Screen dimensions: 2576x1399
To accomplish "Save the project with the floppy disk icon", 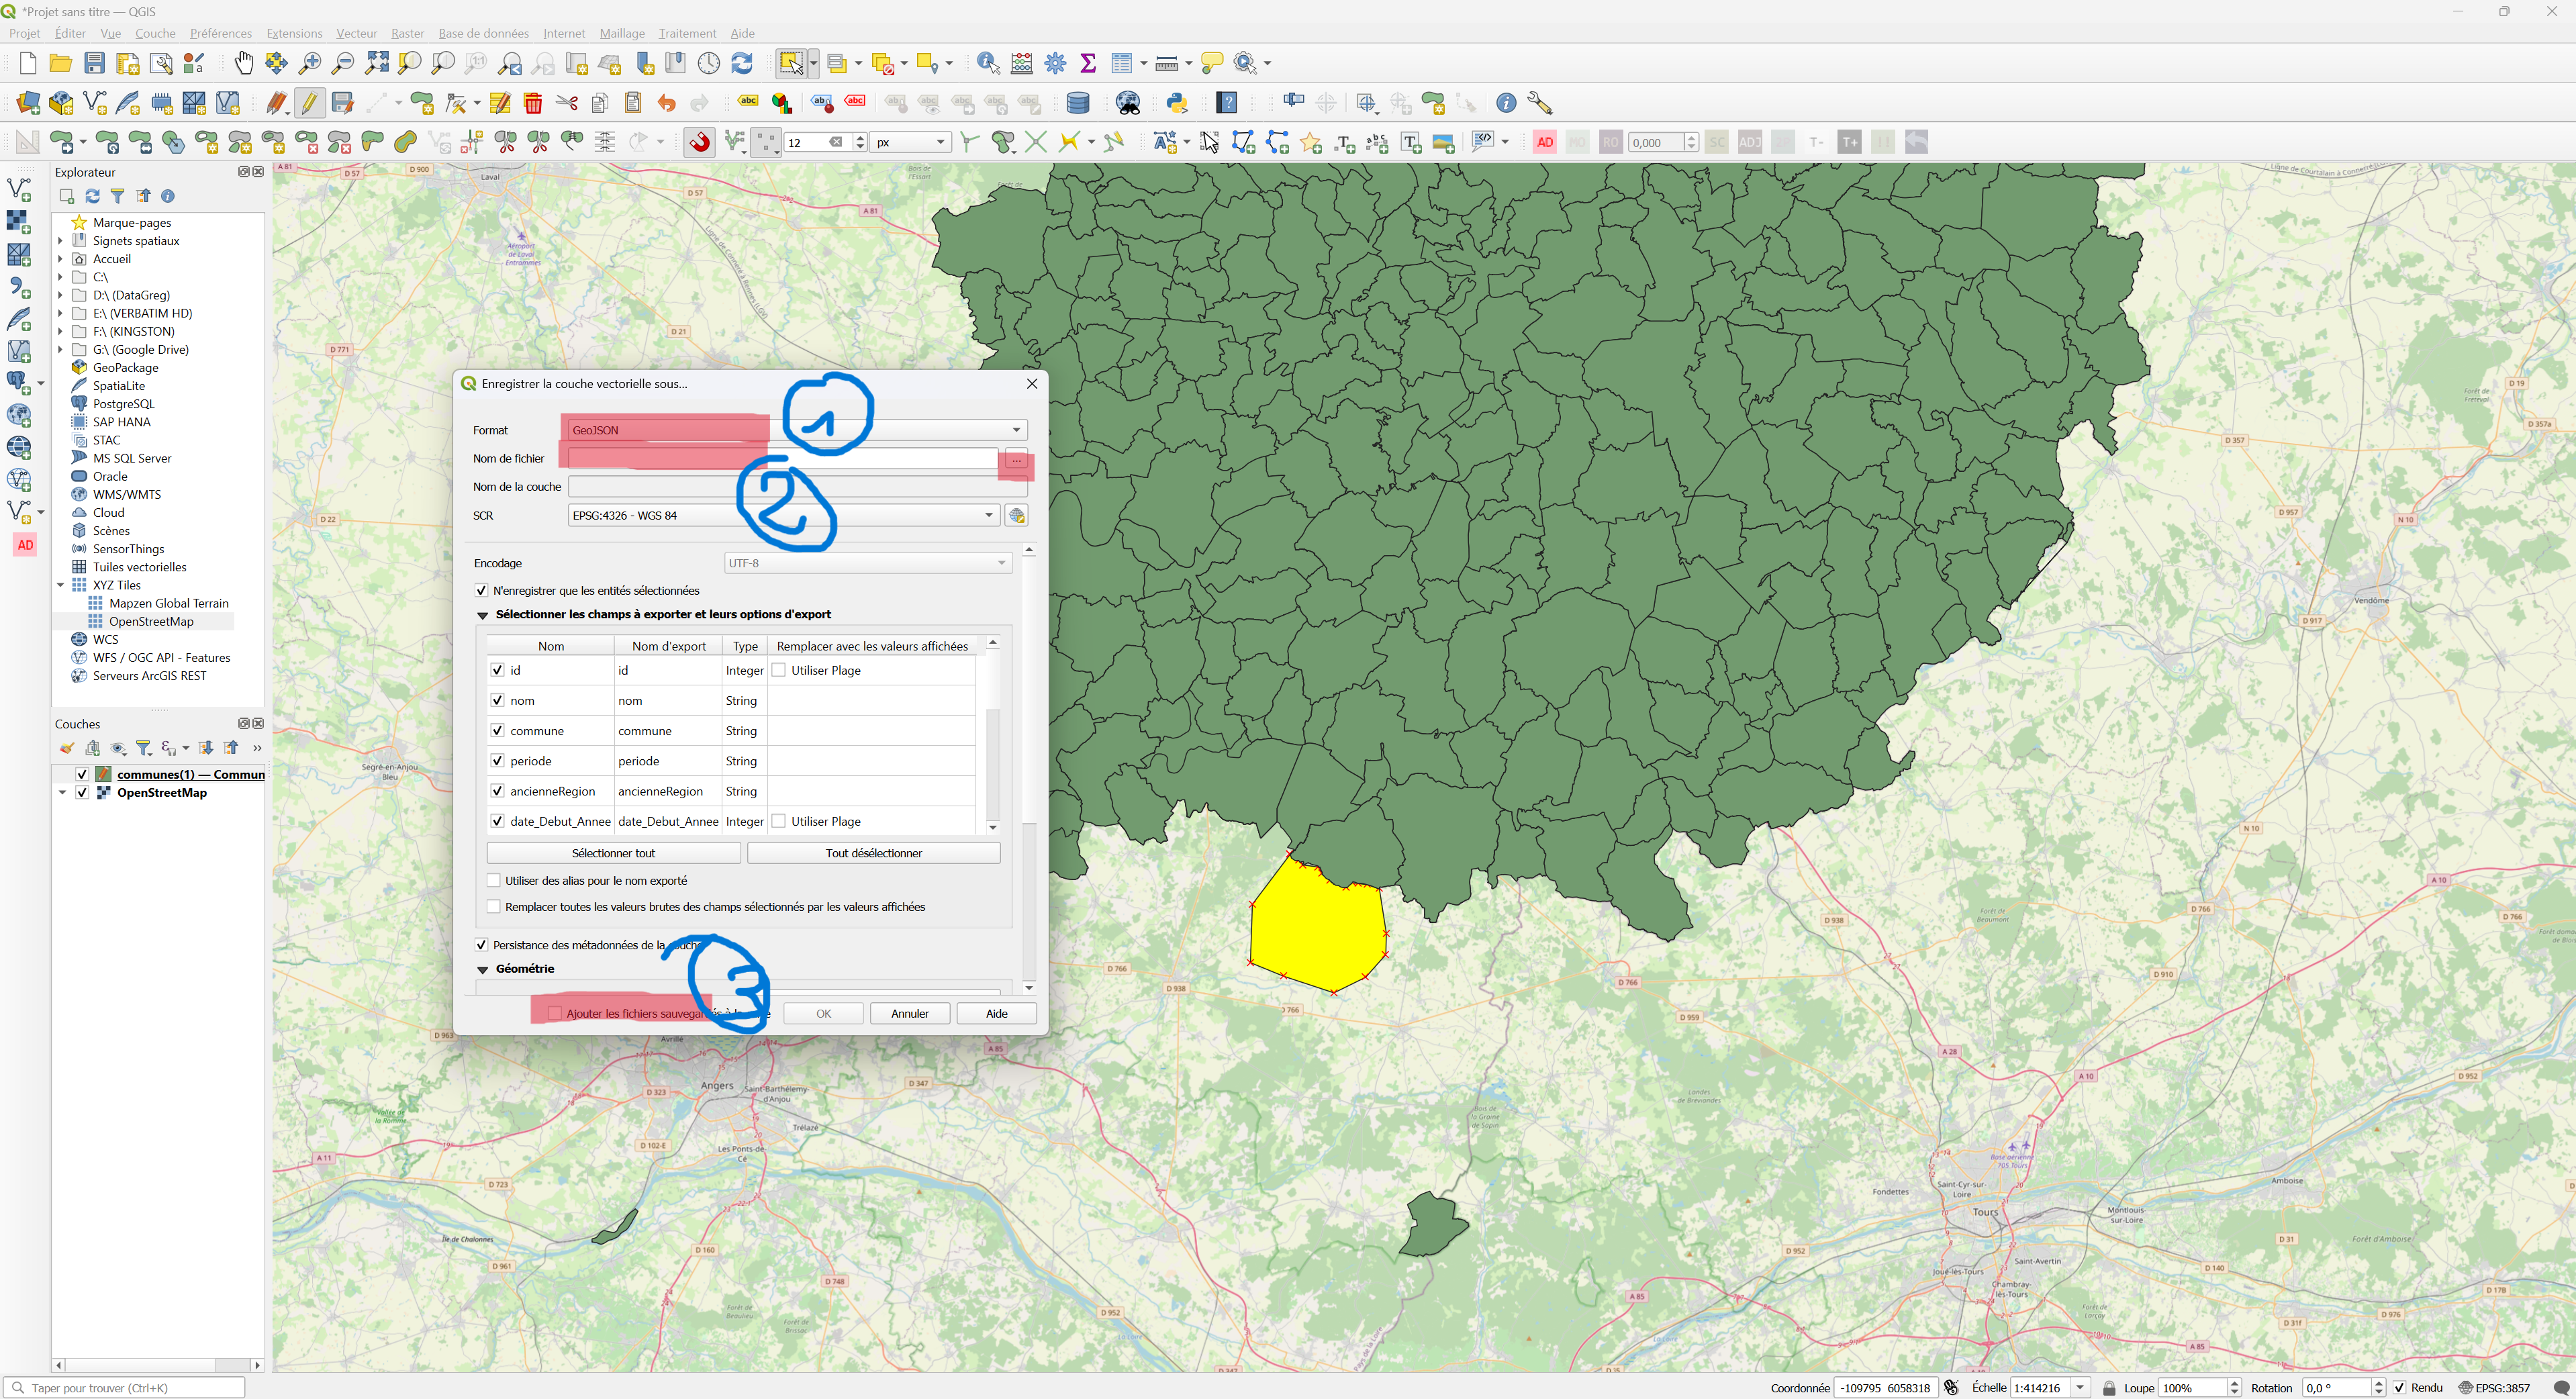I will pyautogui.click(x=94, y=64).
